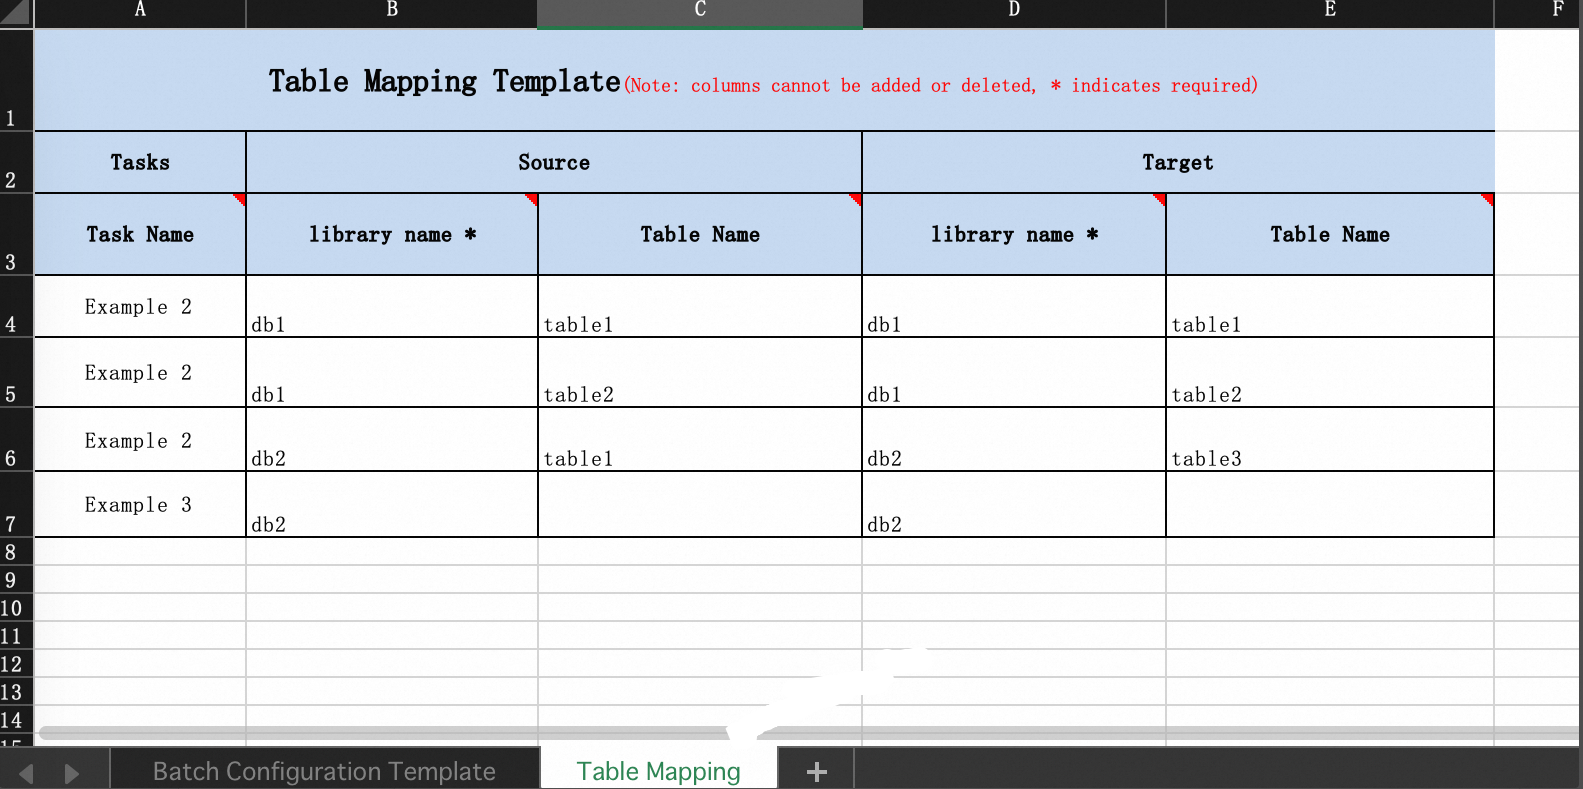The height and width of the screenshot is (789, 1583).
Task: Click comment marker on Task Name cell
Action: 240,199
